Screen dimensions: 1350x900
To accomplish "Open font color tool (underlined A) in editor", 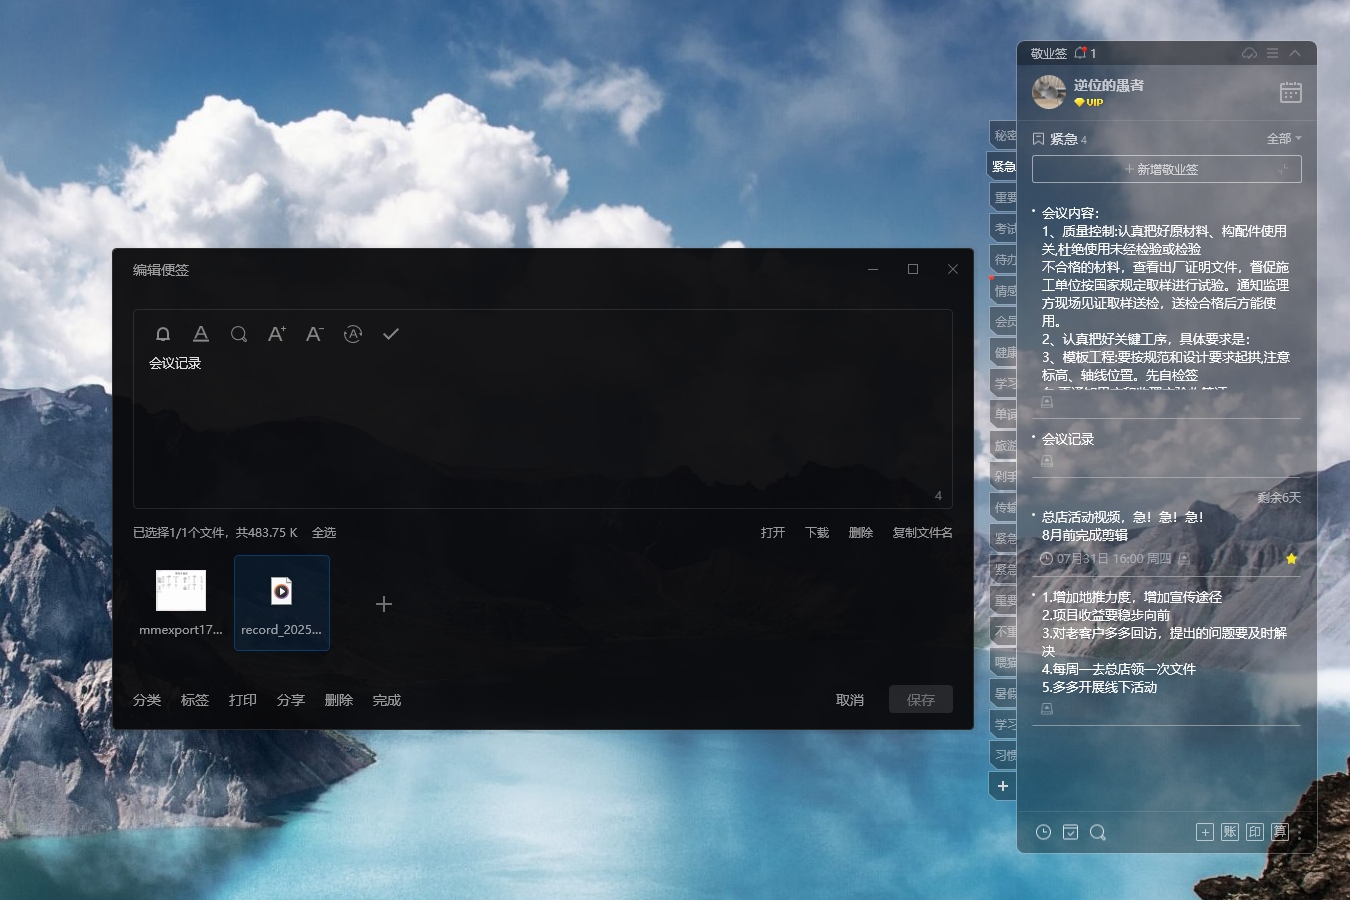I will [201, 334].
